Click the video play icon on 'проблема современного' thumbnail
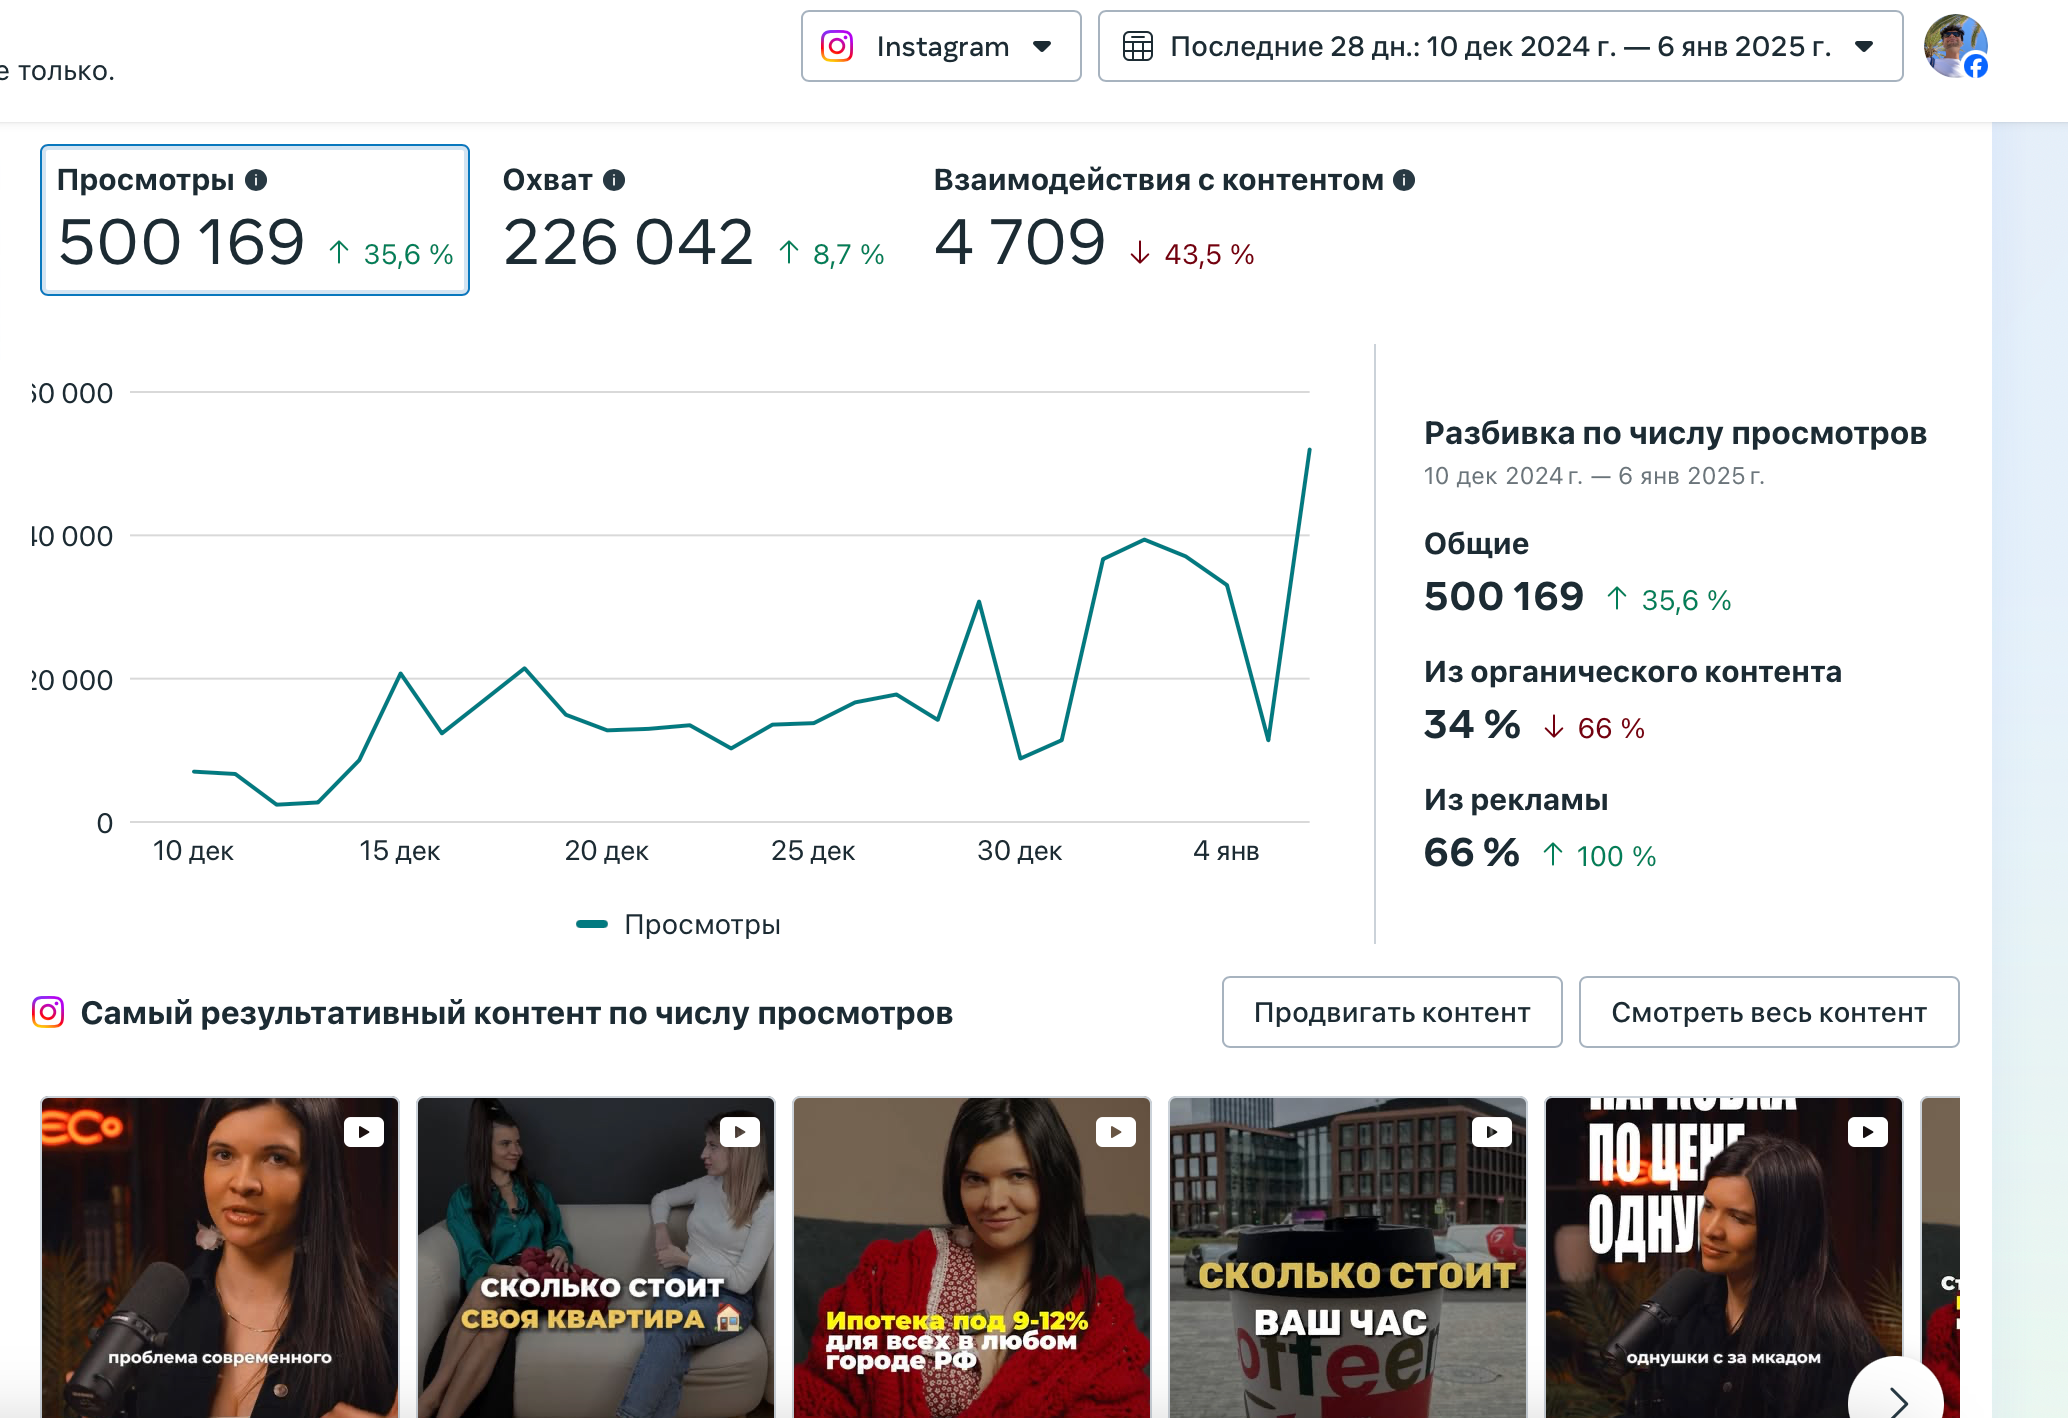2068x1418 pixels. click(x=364, y=1132)
